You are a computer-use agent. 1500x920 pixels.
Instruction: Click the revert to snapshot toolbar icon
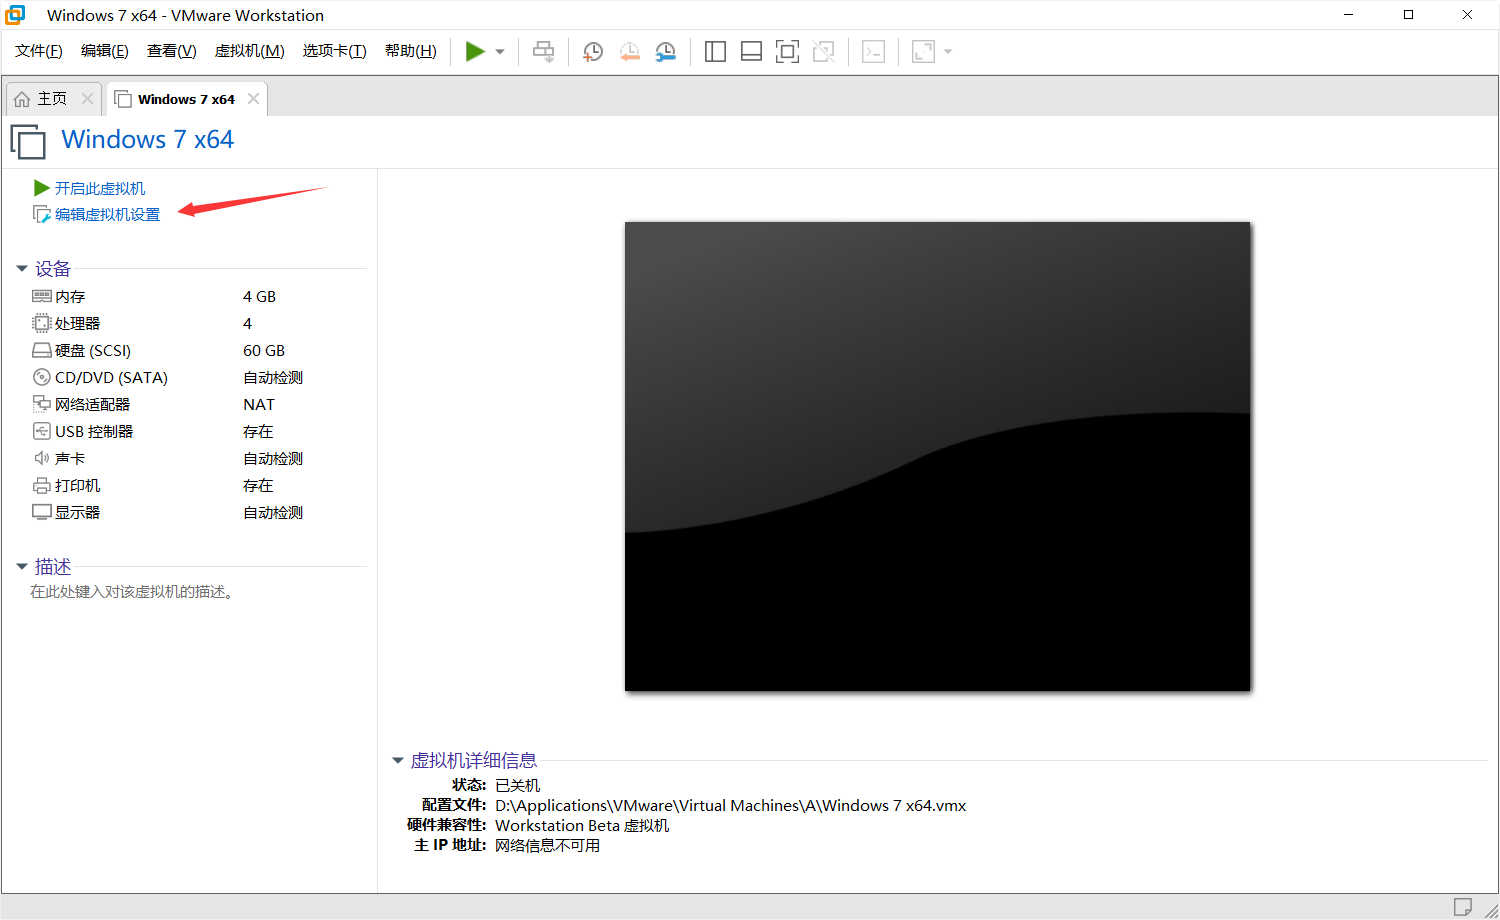point(629,52)
